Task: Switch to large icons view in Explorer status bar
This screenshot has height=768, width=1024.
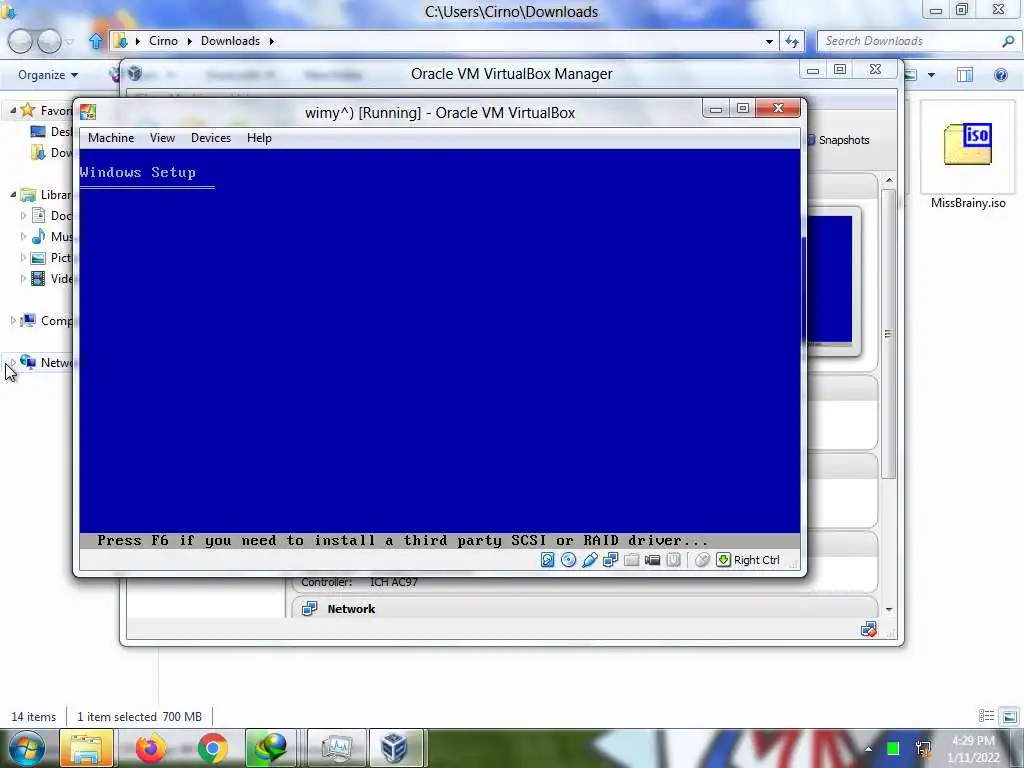Action: pyautogui.click(x=1010, y=716)
